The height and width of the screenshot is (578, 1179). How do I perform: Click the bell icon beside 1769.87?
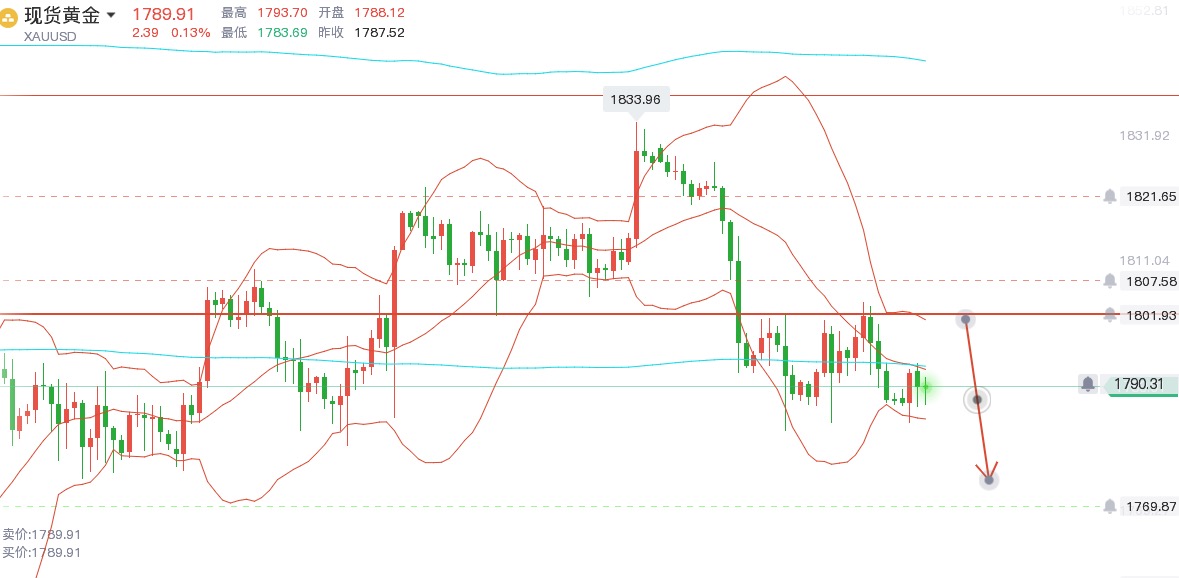1110,507
